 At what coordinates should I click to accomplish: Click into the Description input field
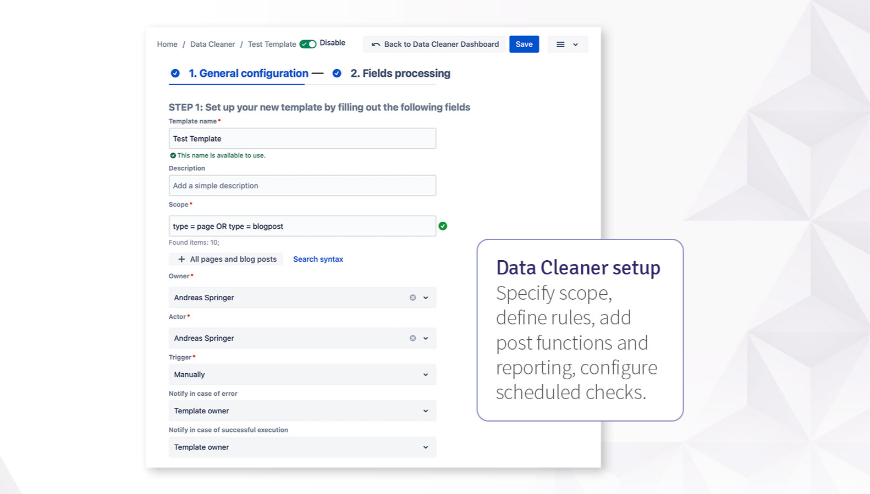pyautogui.click(x=302, y=186)
